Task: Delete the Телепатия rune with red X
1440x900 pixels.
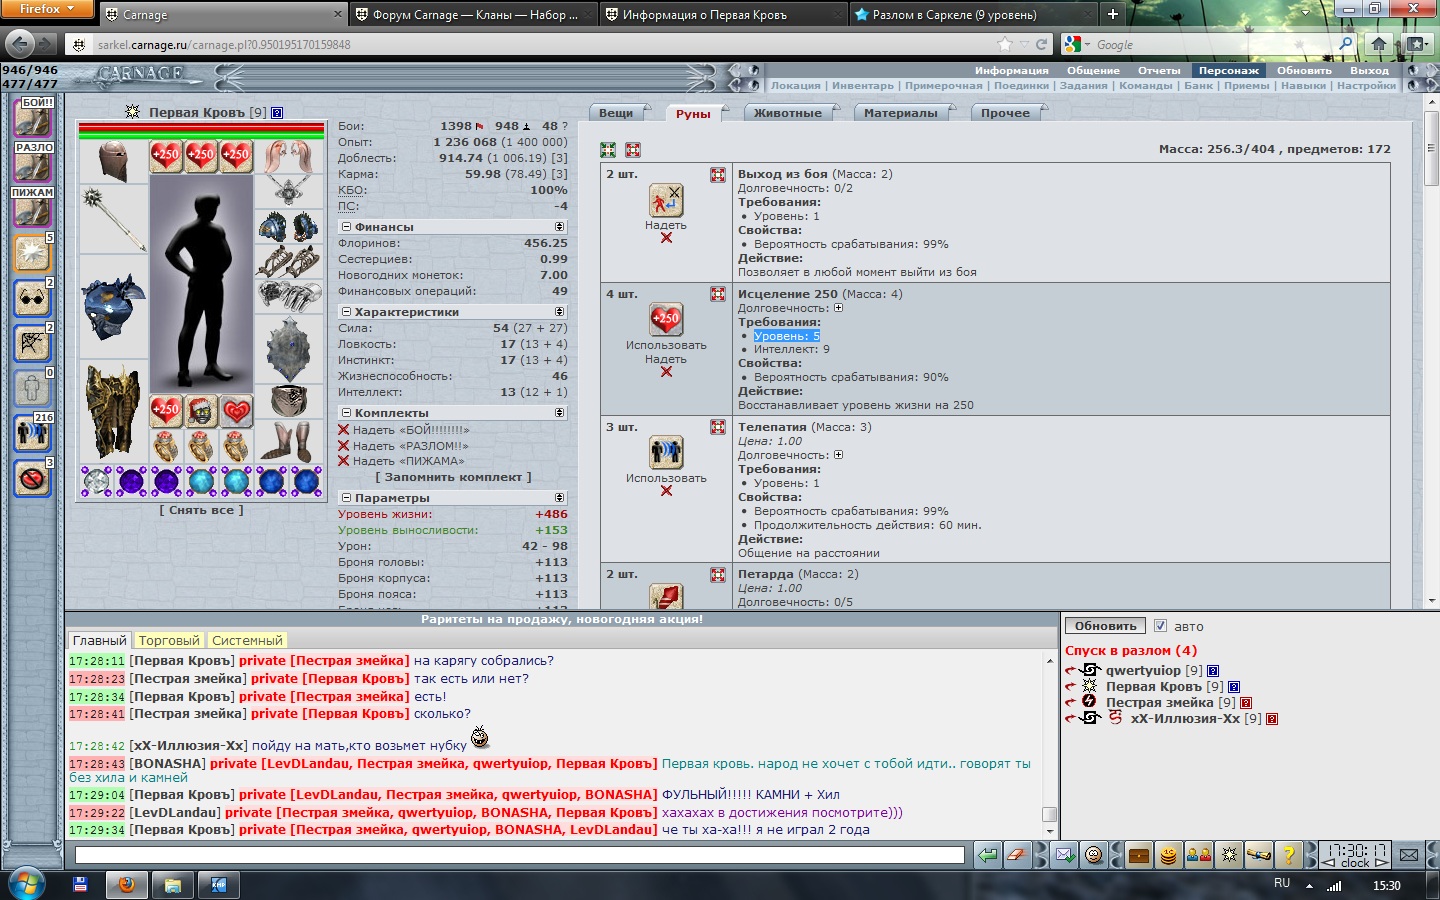Action: pos(666,491)
